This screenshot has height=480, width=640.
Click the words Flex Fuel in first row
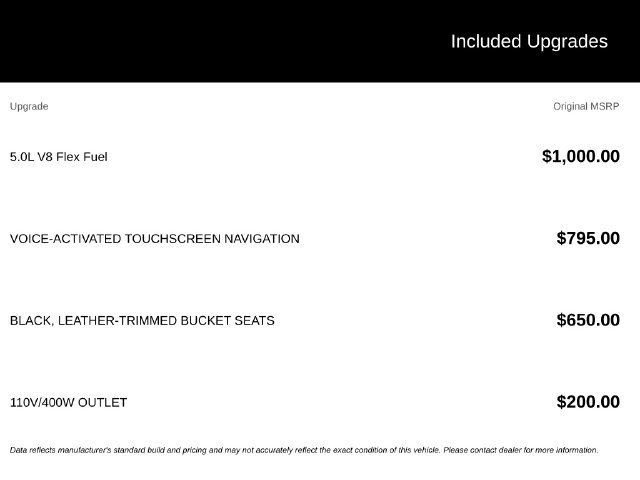(82, 157)
